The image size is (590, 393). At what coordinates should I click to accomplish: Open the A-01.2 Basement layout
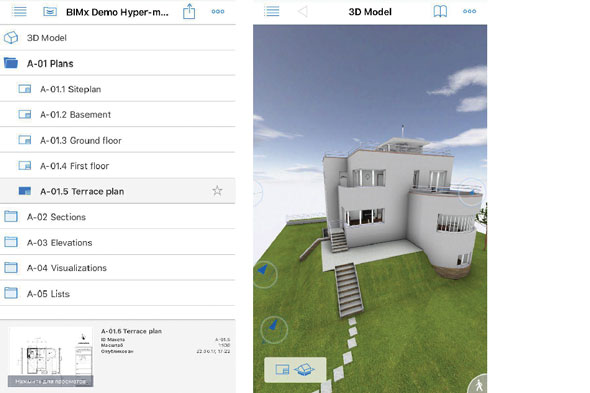point(118,114)
